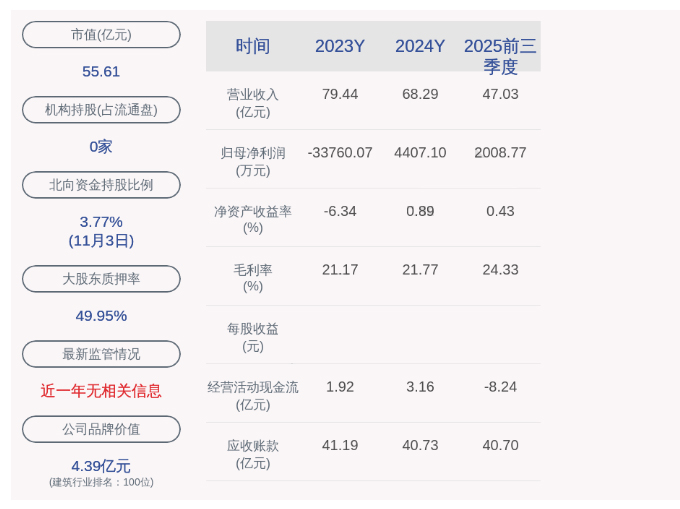
Task: Click the red 近一年无相关信息 text
Action: point(101,391)
